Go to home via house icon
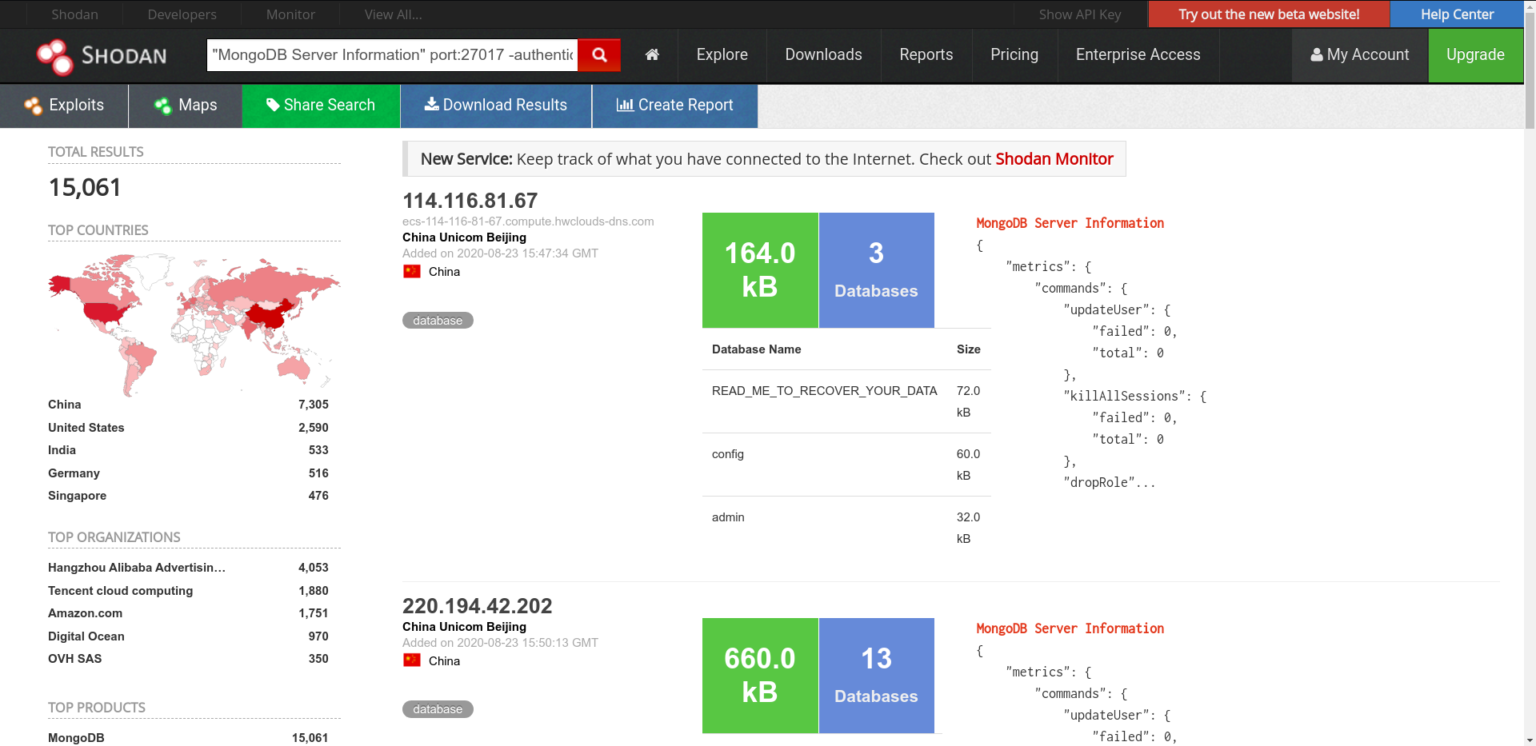Image resolution: width=1536 pixels, height=746 pixels. click(652, 55)
